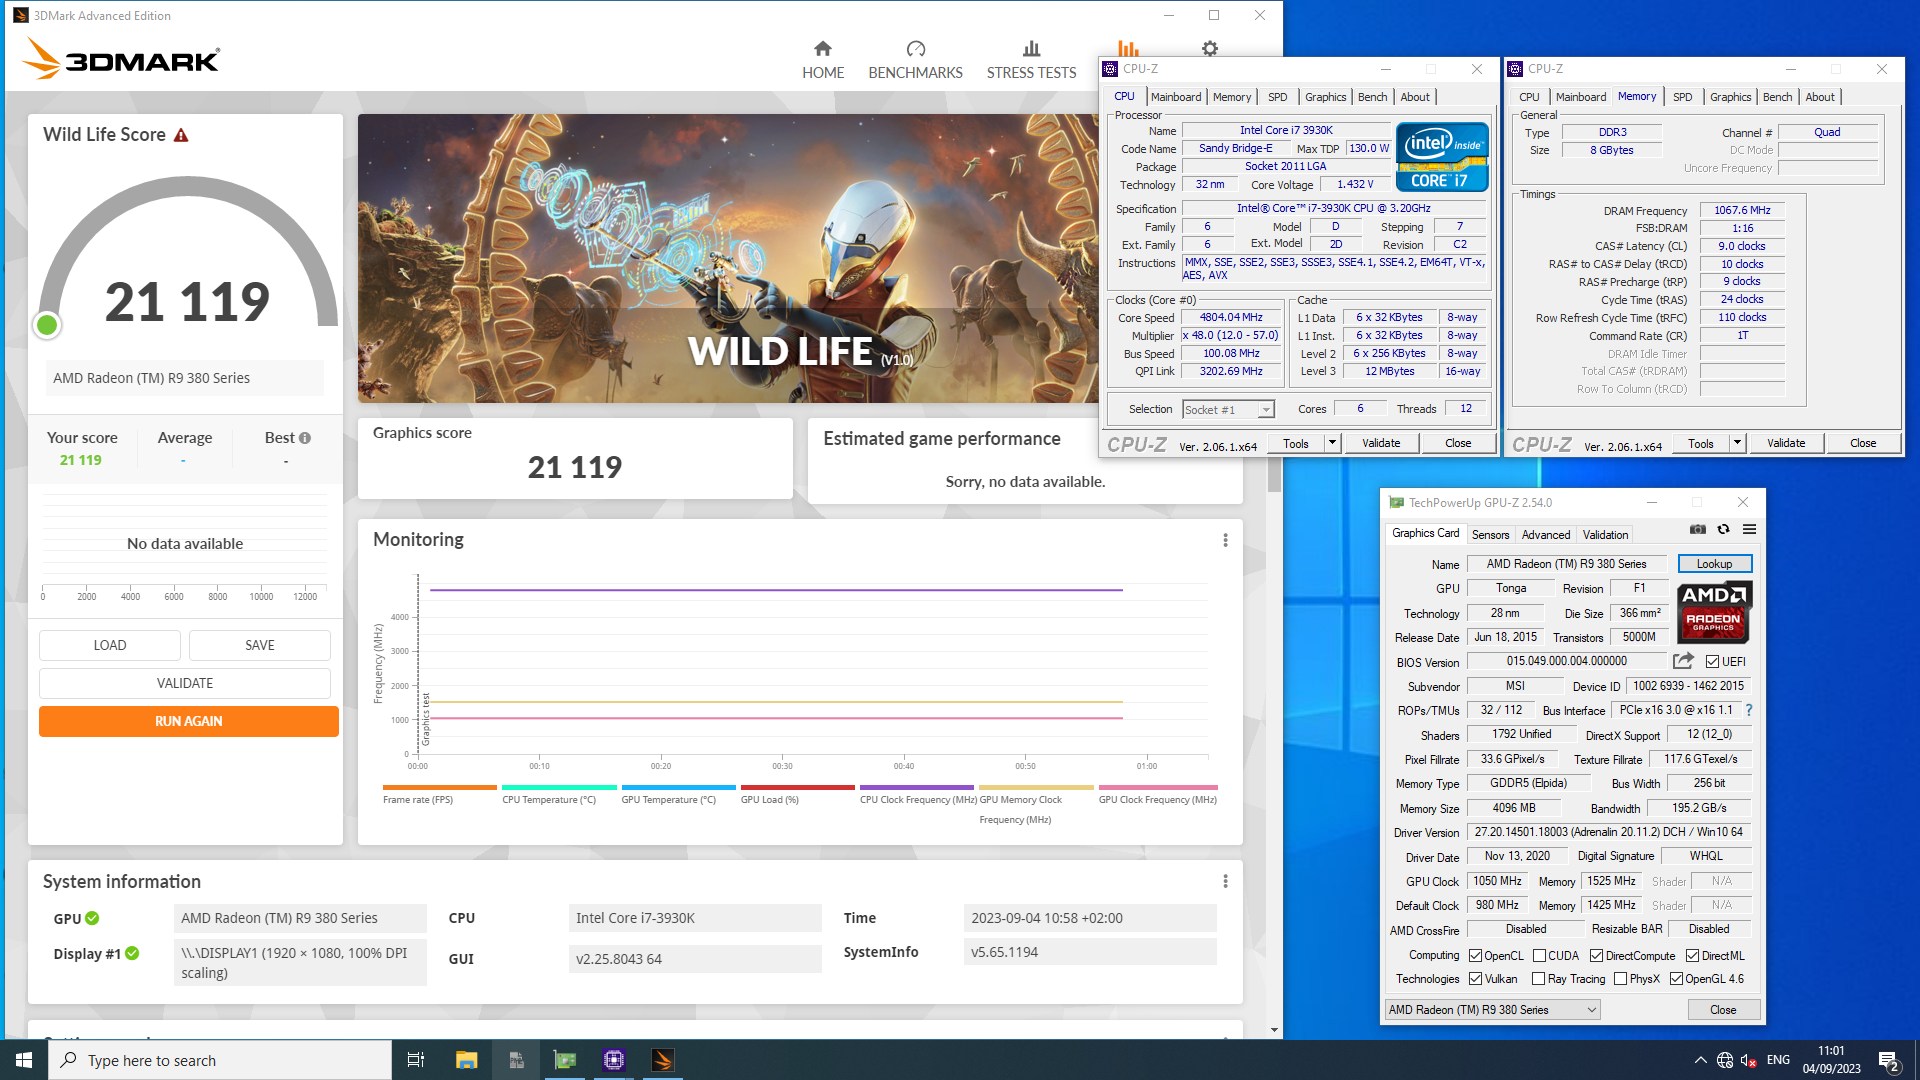Open the Bench tab in the left CPU-Z window
Image resolution: width=1920 pixels, height=1080 pixels.
(x=1372, y=97)
